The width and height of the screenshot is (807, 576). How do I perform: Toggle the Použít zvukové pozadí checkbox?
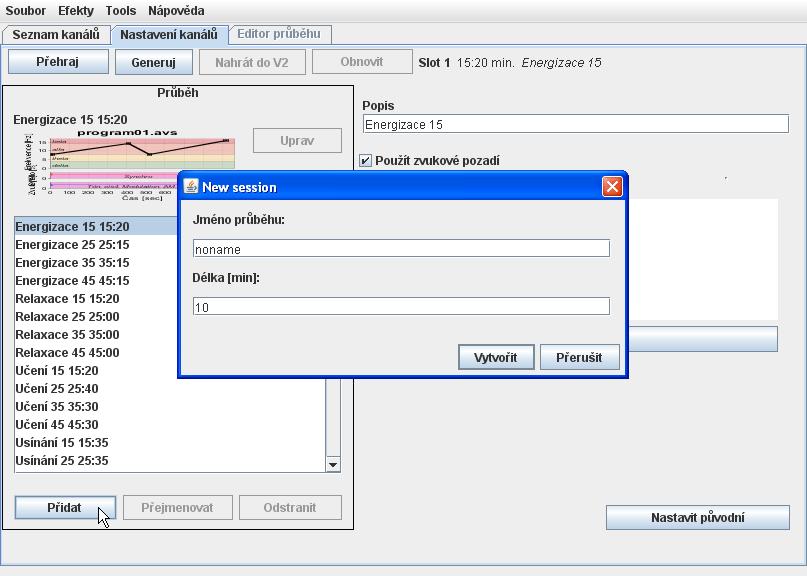(366, 160)
